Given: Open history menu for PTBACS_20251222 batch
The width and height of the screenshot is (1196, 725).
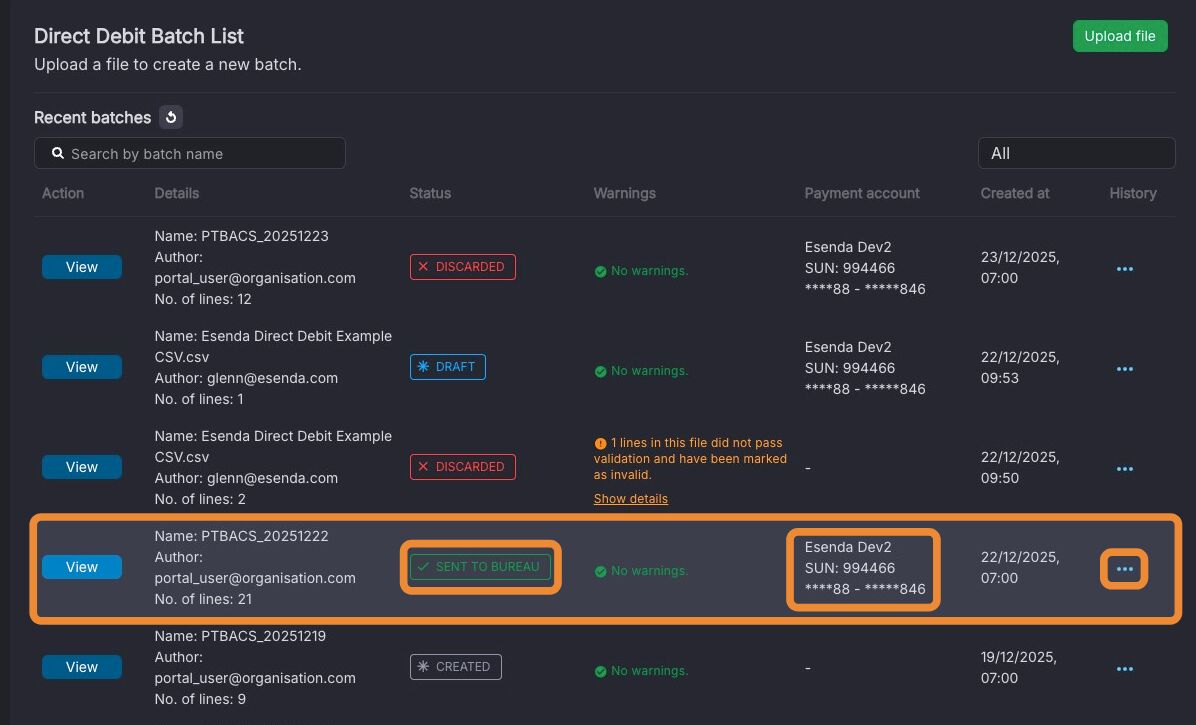Looking at the screenshot, I should 1124,569.
